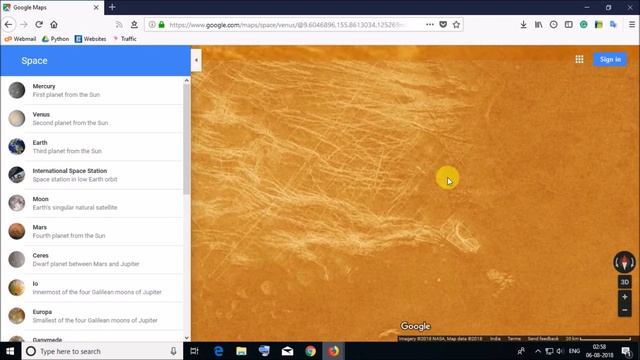Open the Websites bookmark folder

(91, 39)
